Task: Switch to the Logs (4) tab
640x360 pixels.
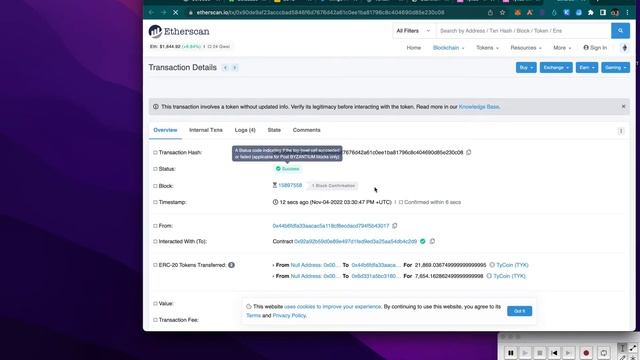Action: click(x=245, y=130)
